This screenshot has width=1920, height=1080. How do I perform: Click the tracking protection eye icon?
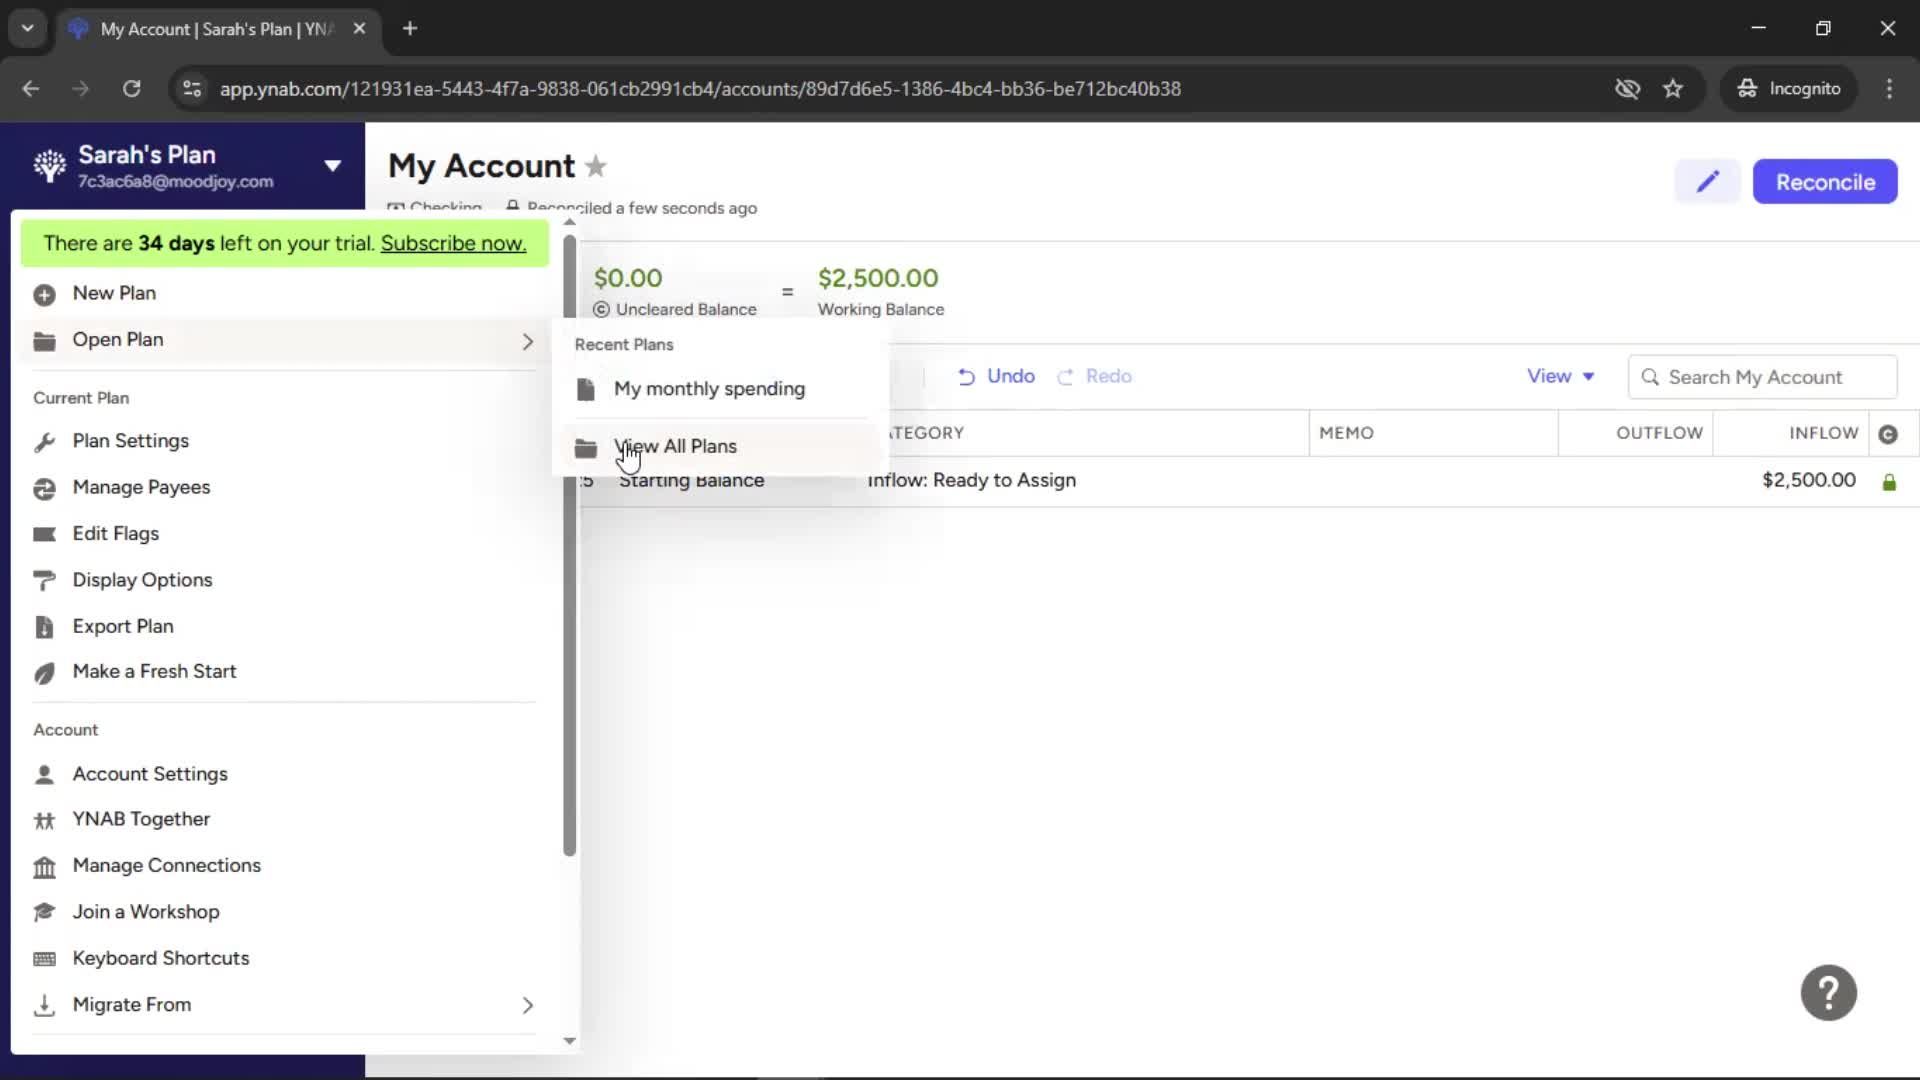click(1627, 89)
